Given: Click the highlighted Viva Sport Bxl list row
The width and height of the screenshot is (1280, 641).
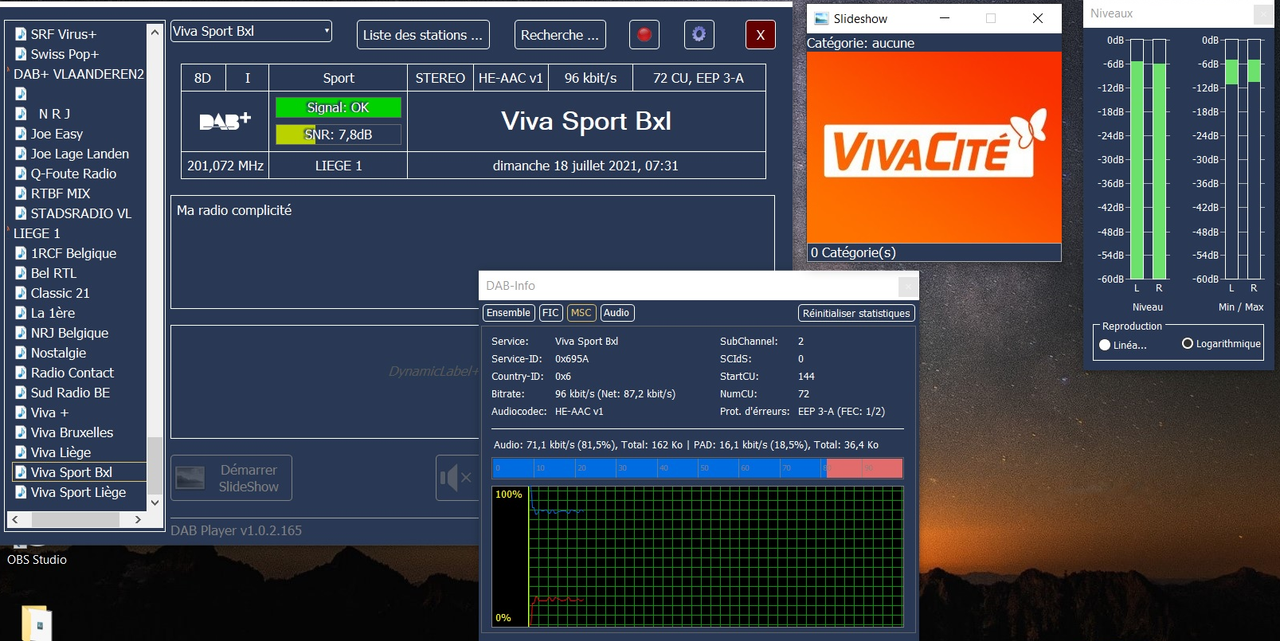Looking at the screenshot, I should coord(79,472).
